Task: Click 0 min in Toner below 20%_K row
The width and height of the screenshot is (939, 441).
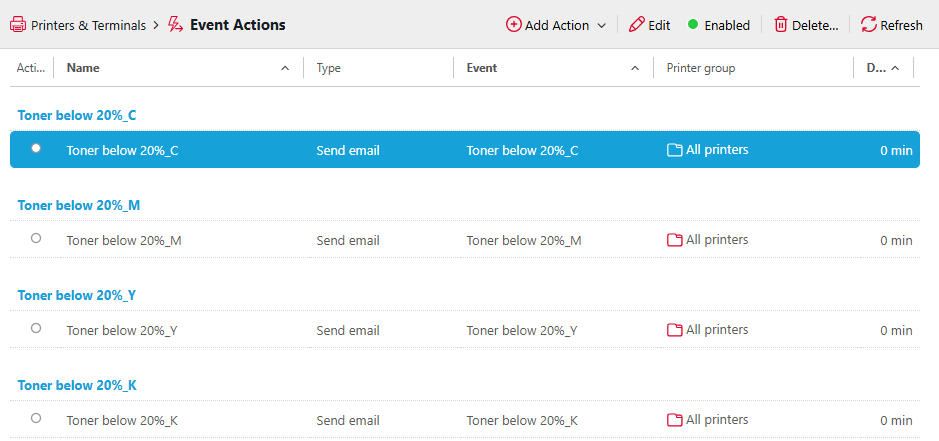Action: pos(896,421)
